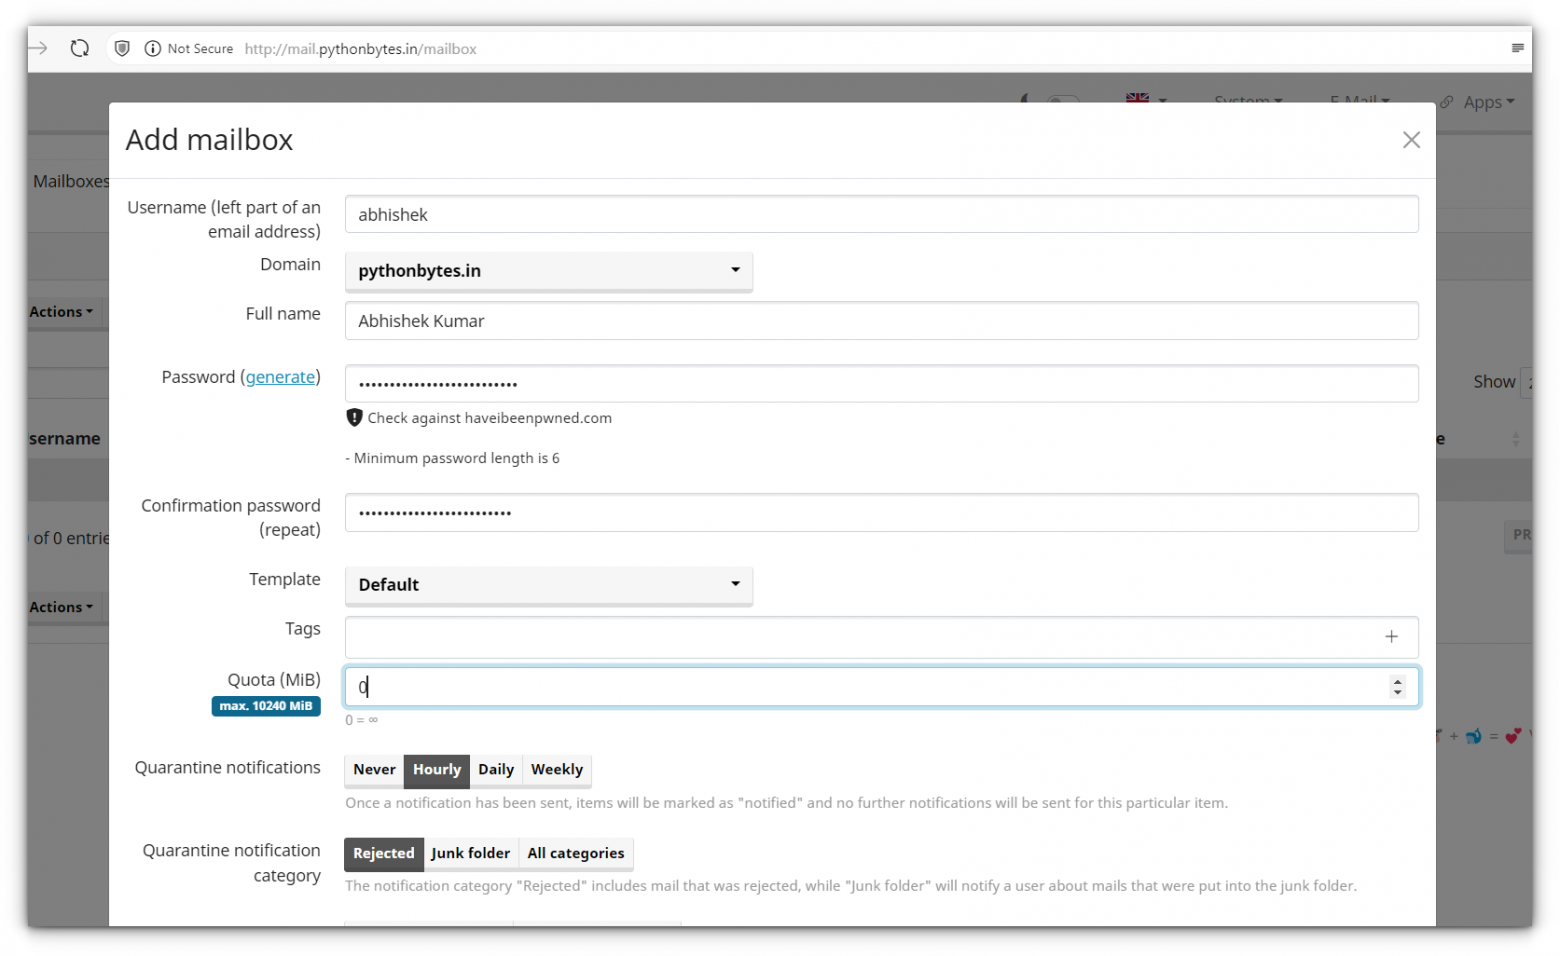Click Check against haveibeenpwned.com text
The height and width of the screenshot is (956, 1560).
[x=490, y=418]
